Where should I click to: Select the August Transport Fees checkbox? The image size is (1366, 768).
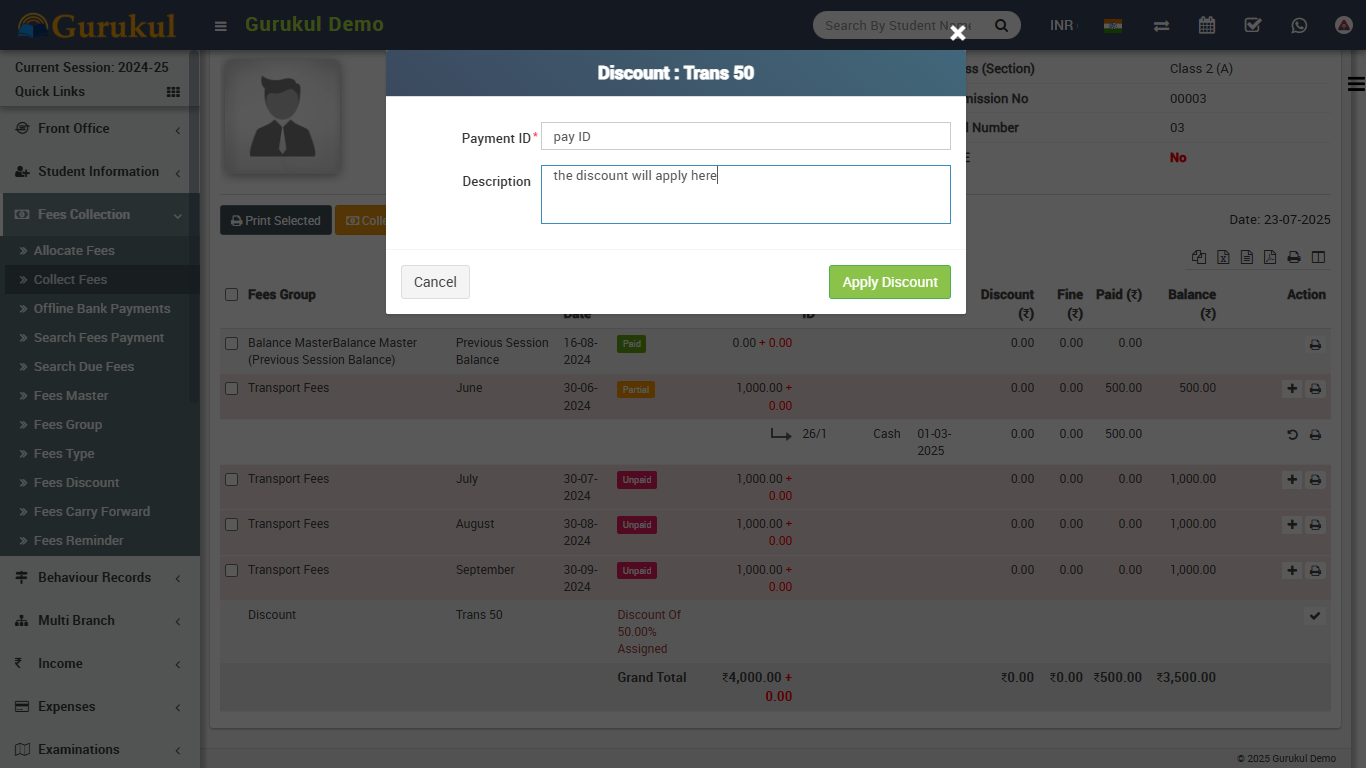click(x=232, y=525)
